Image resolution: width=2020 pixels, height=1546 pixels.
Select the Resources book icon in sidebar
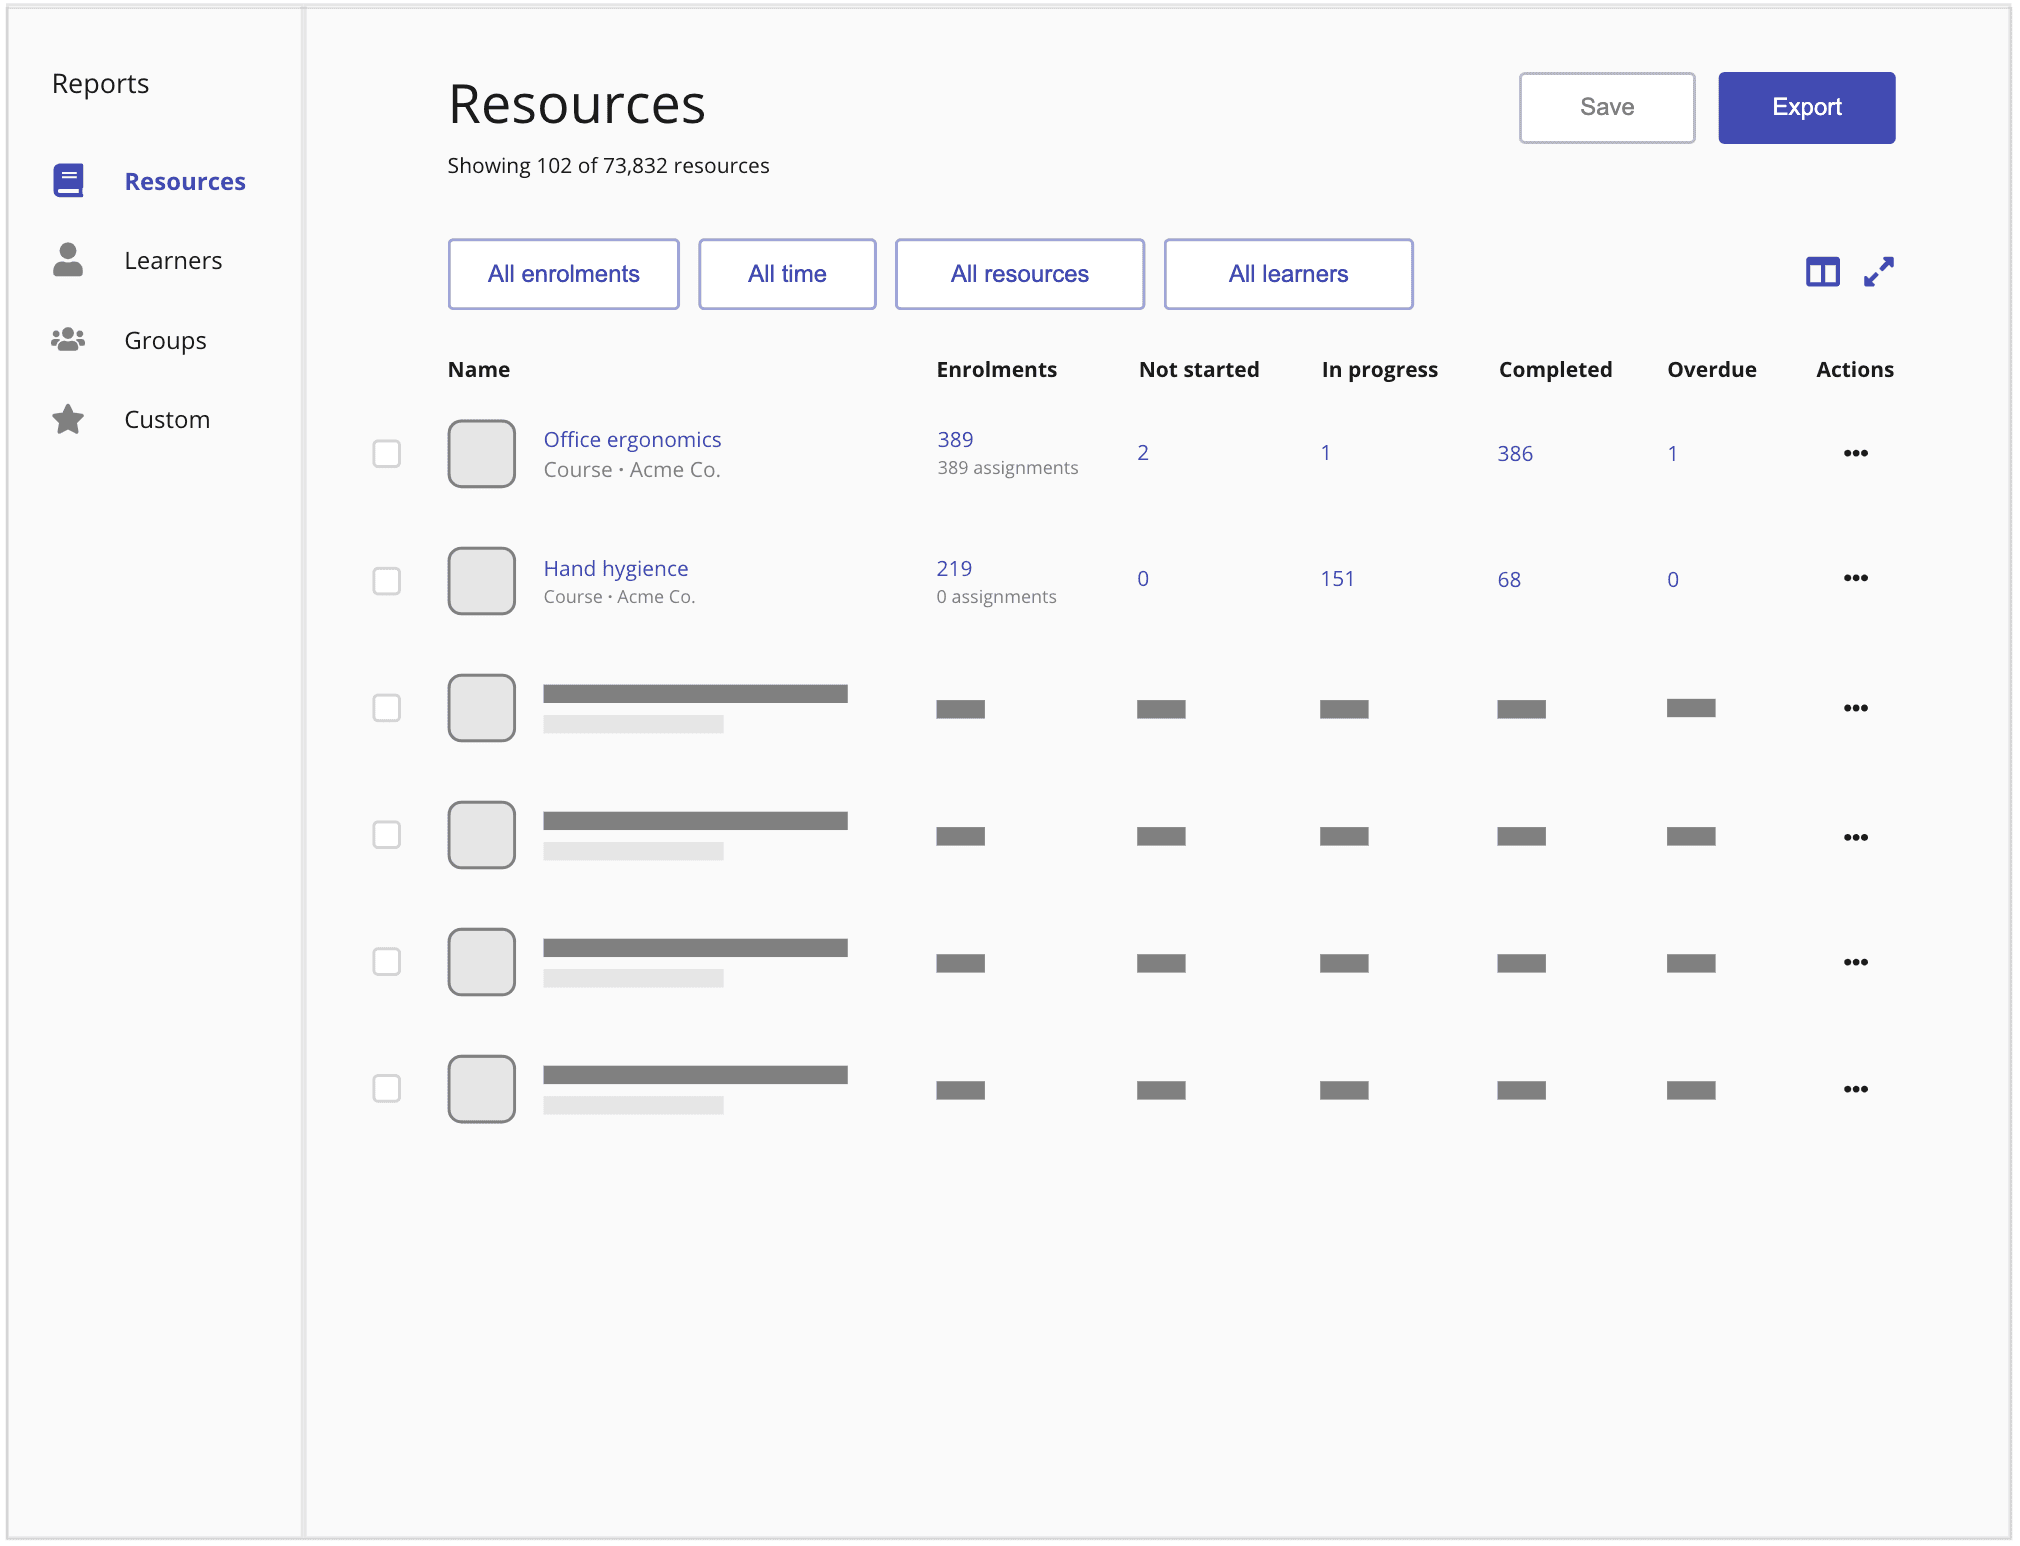[x=67, y=181]
